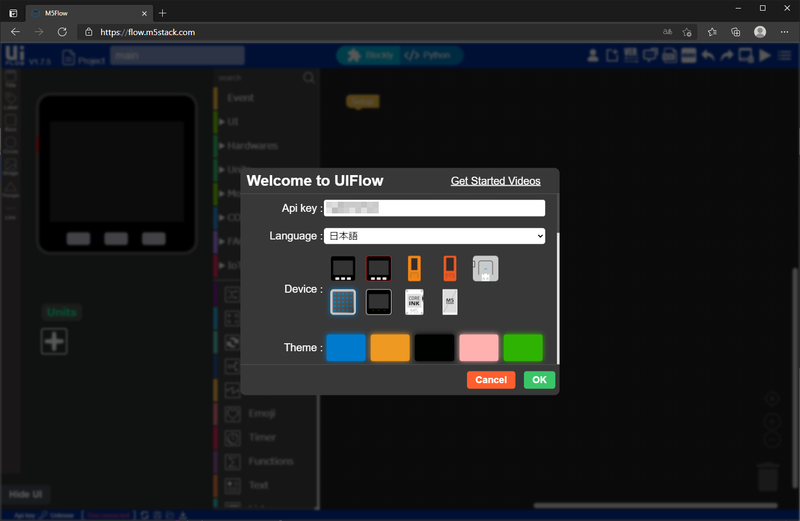Image resolution: width=800 pixels, height=521 pixels.
Task: Select the orange M5StickC device
Action: coord(414,268)
